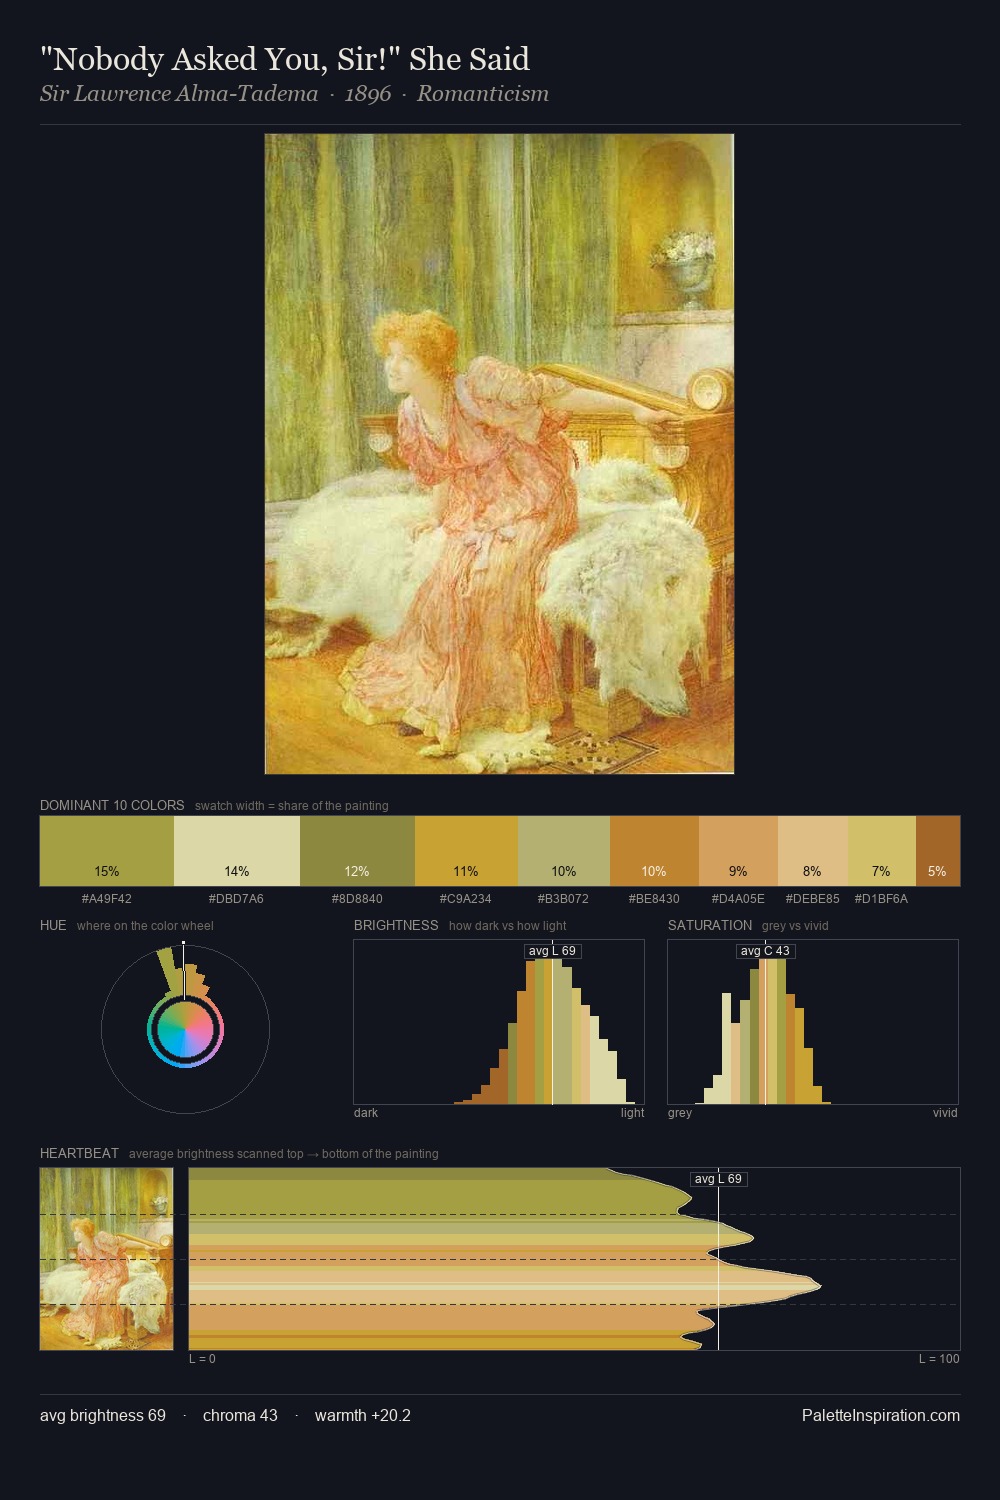
Task: Click the #D1BF6A yellow swatch at 7%
Action: pos(882,851)
